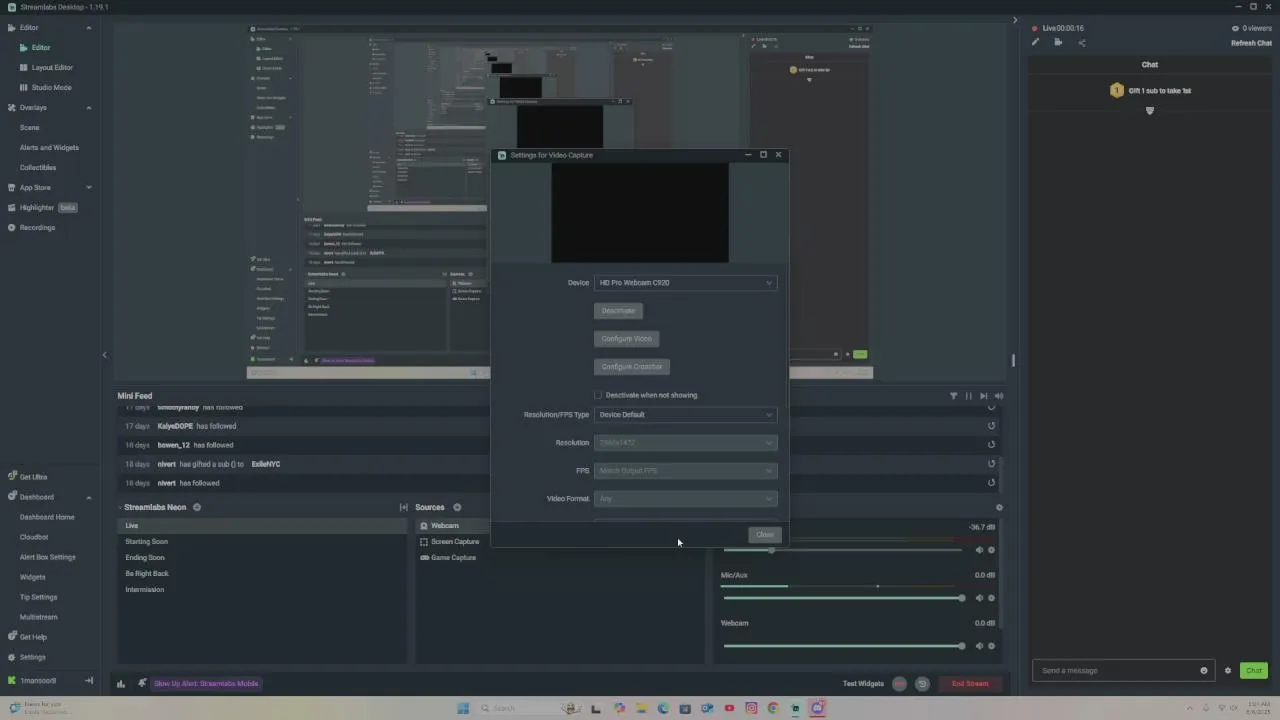Select the Game Capture source

point(455,558)
